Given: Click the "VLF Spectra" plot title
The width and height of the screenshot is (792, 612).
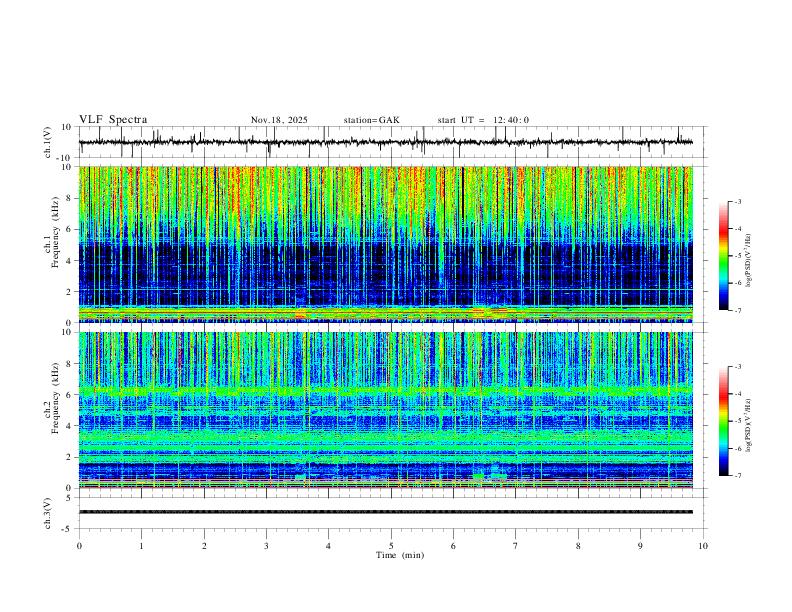Looking at the screenshot, I should 113,120.
